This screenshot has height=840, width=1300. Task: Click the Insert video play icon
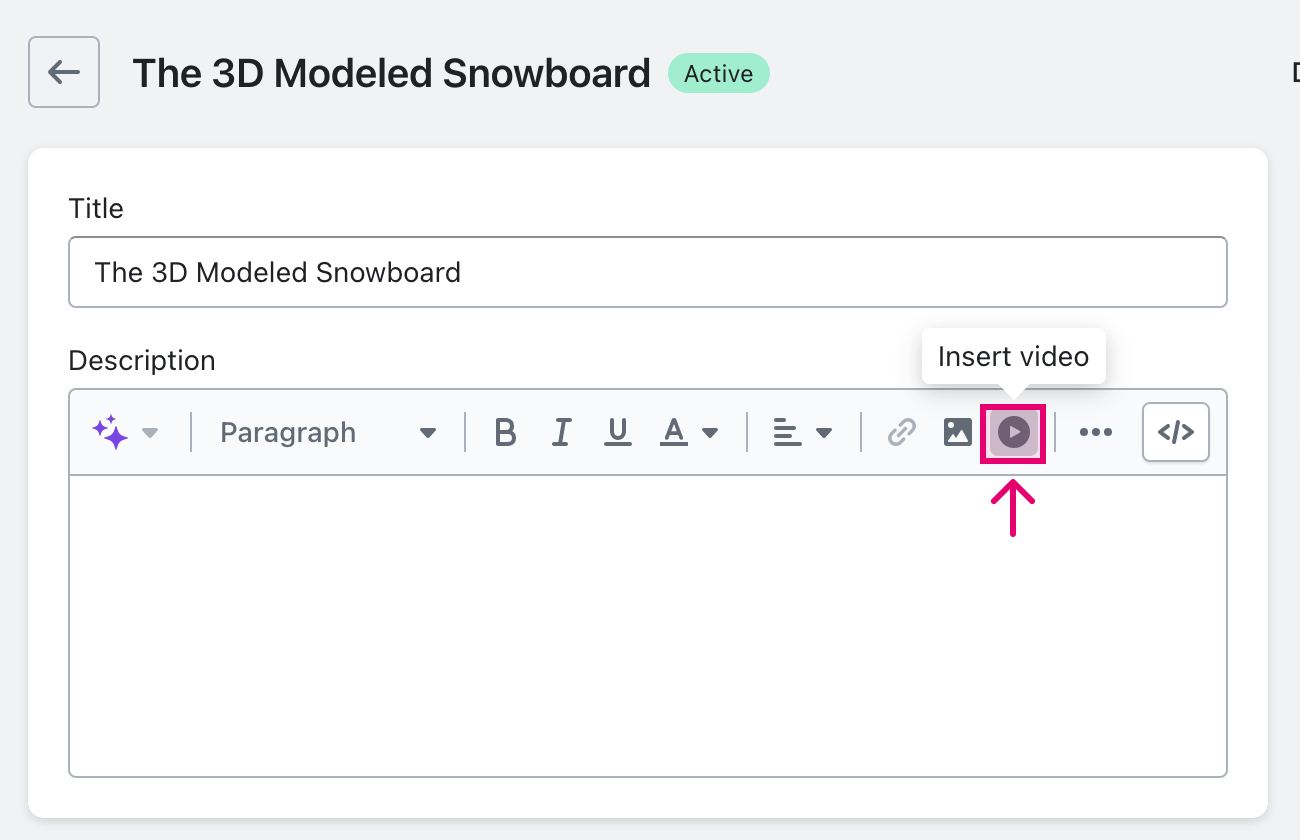(x=1013, y=433)
